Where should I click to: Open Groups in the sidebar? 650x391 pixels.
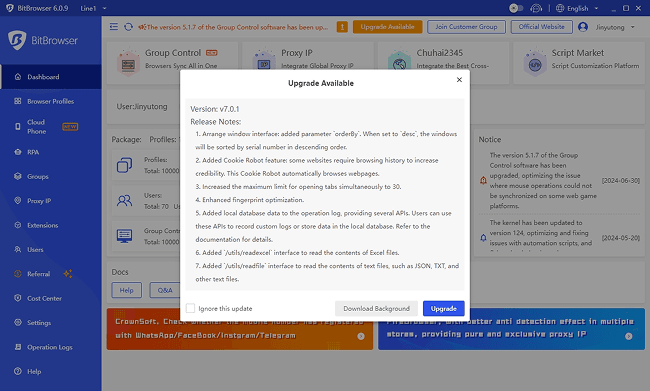coord(51,176)
